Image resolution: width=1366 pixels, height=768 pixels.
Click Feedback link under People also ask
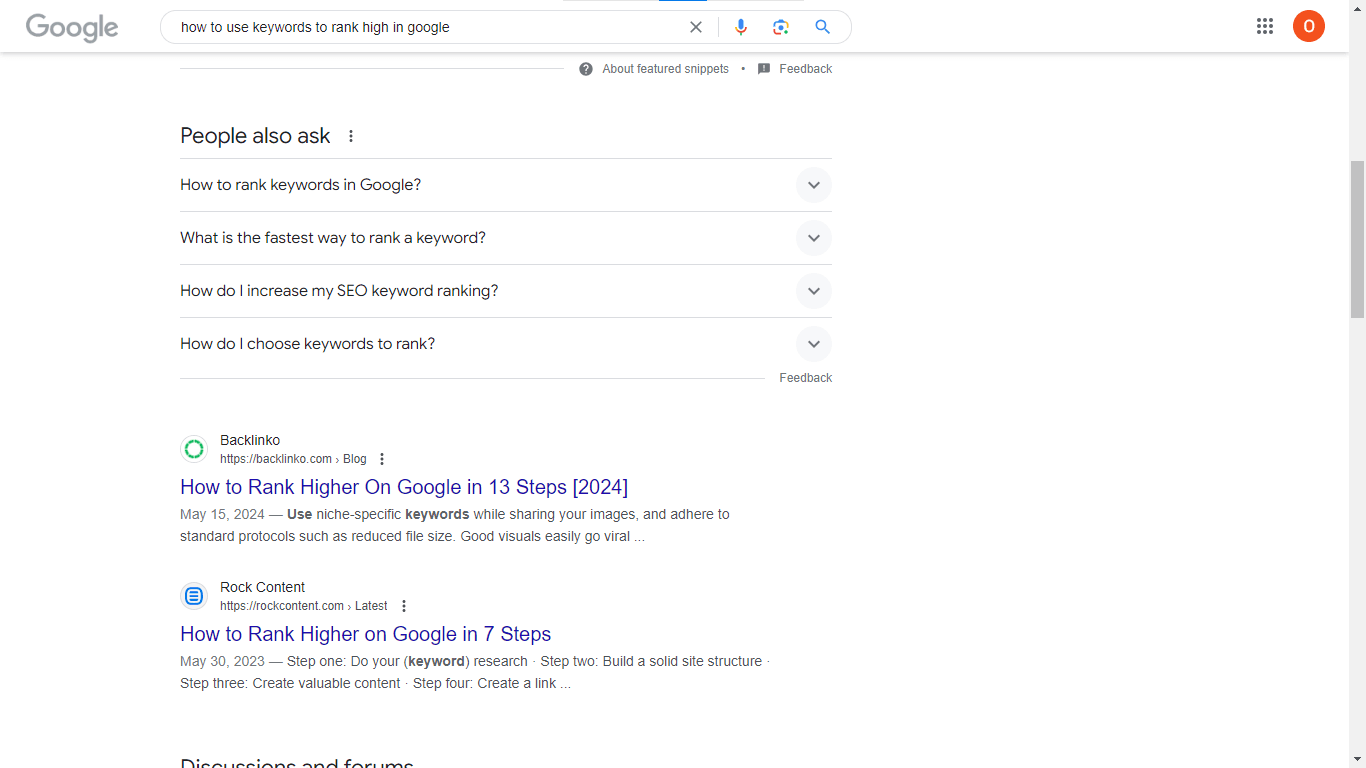point(805,378)
